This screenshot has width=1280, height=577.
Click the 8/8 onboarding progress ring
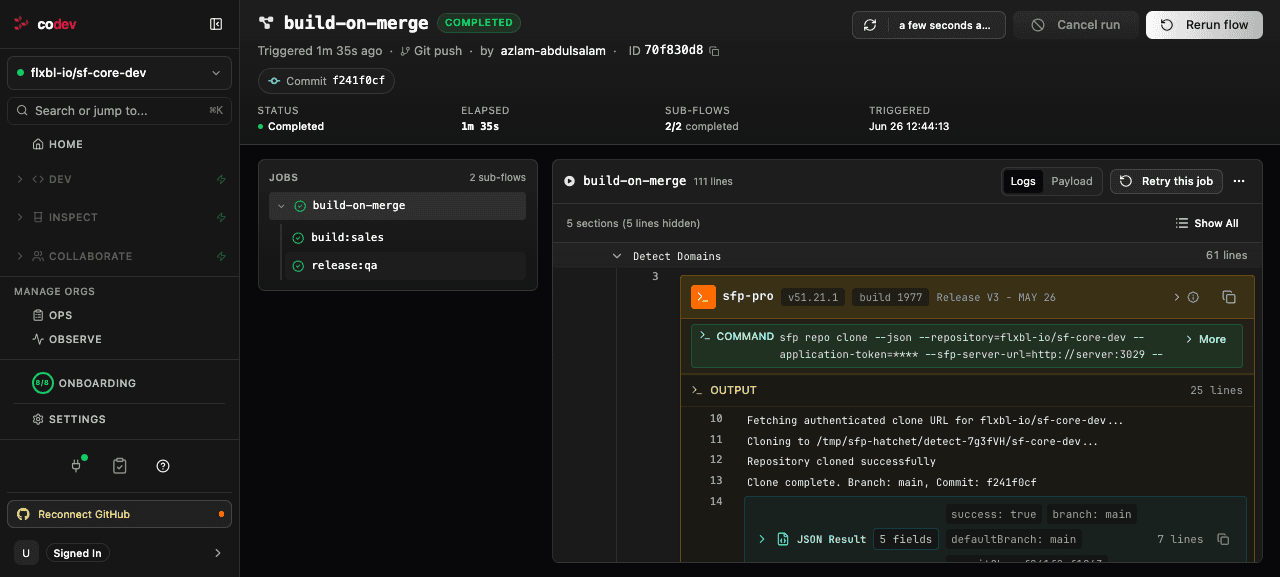click(42, 383)
